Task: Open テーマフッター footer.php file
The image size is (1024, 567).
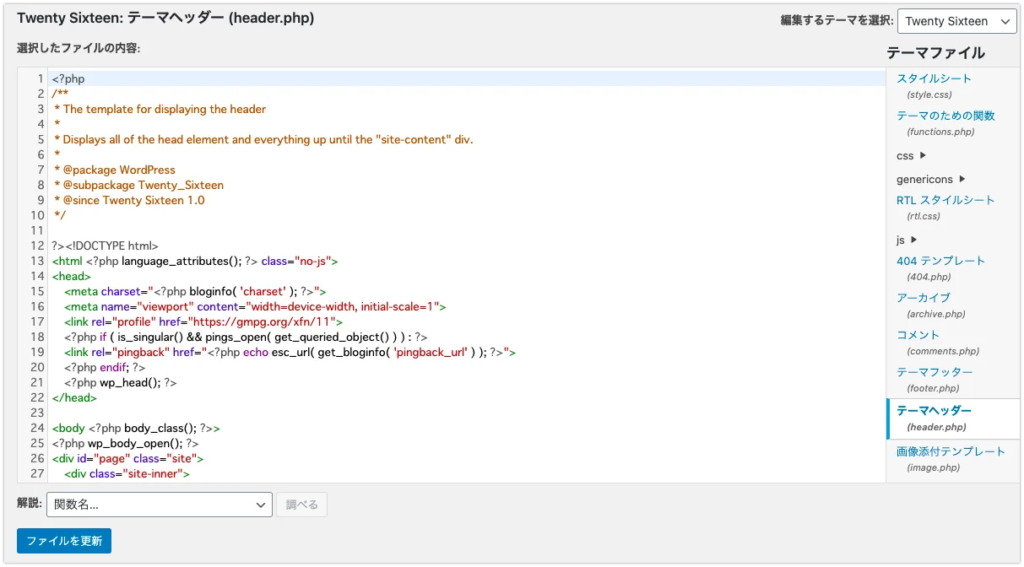Action: click(x=934, y=372)
